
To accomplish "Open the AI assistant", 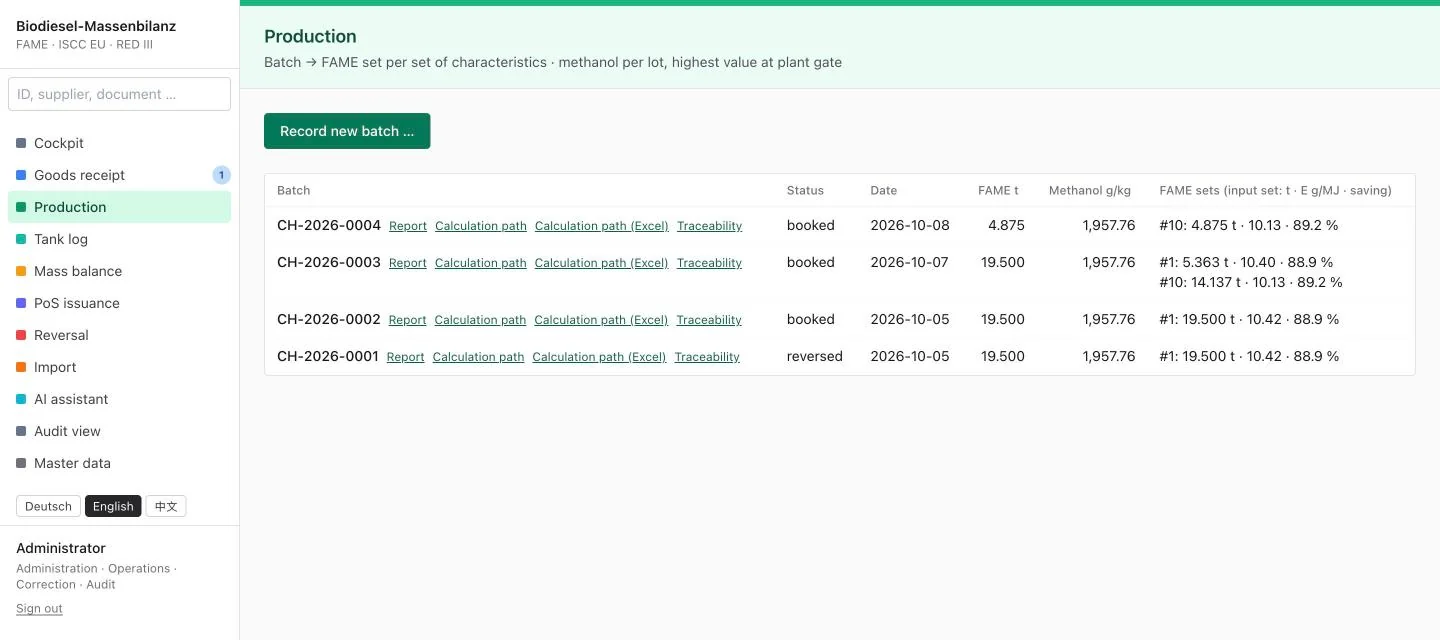I will [x=119, y=399].
